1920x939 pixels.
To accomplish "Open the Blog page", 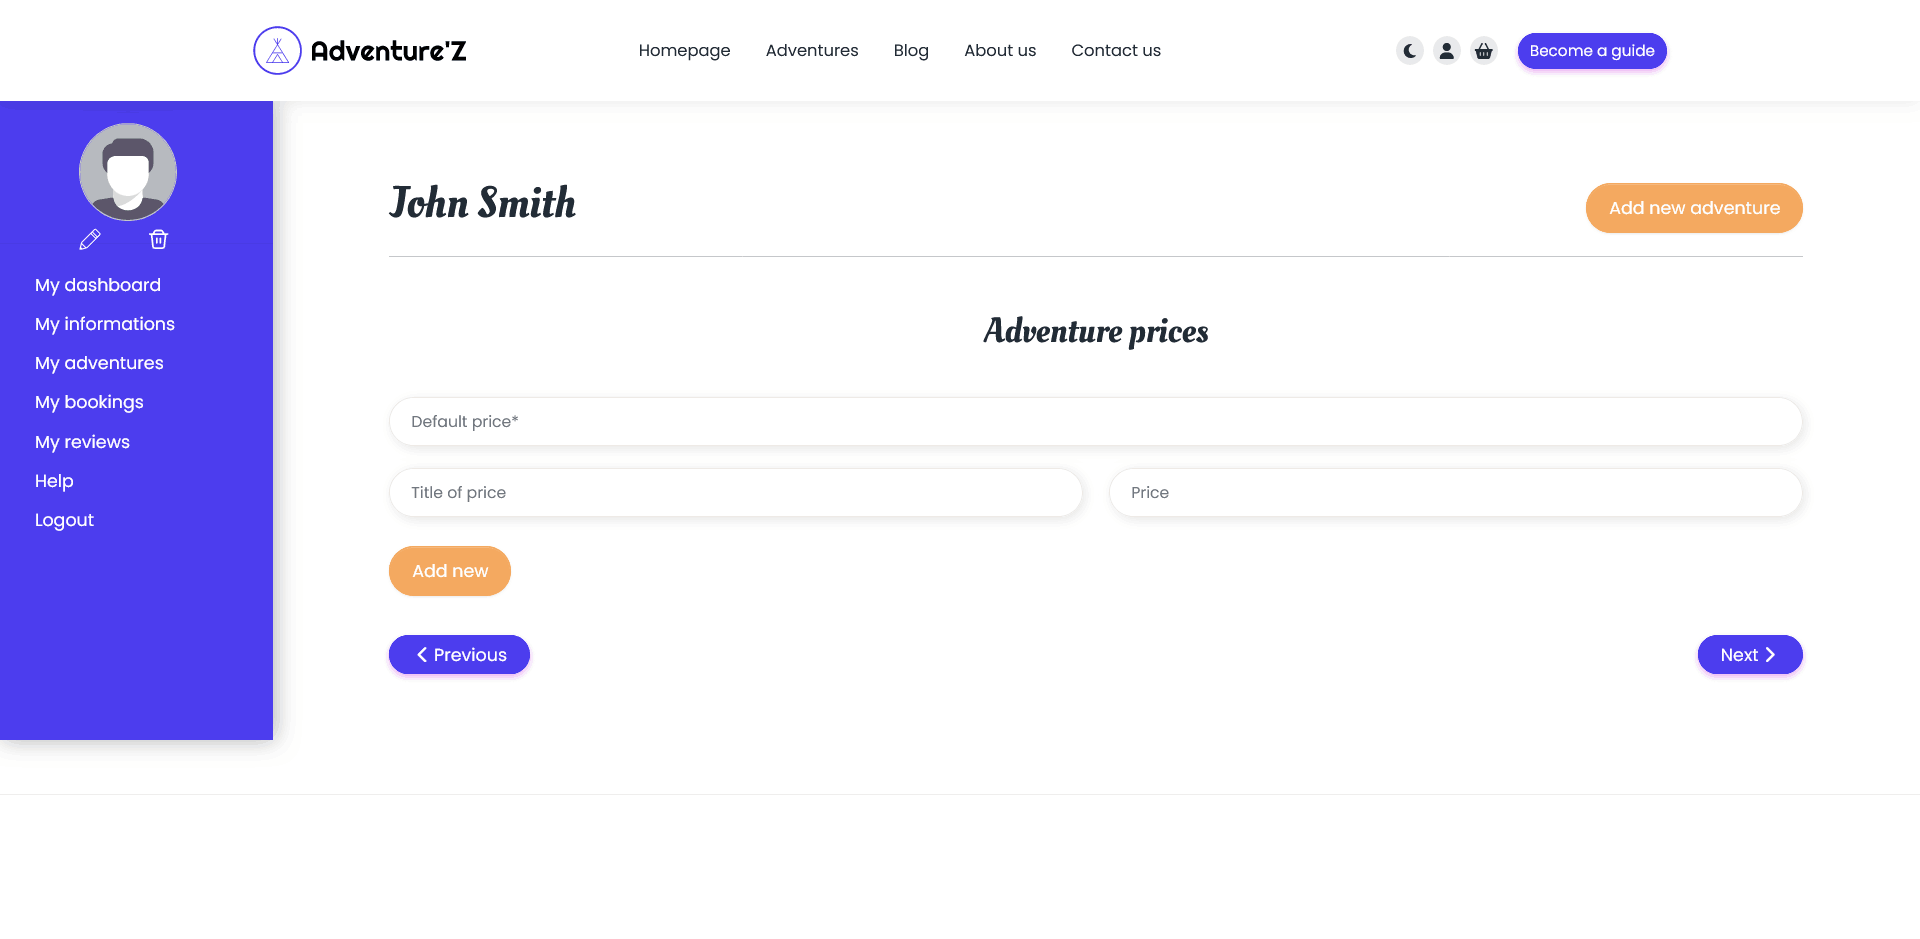I will (911, 50).
